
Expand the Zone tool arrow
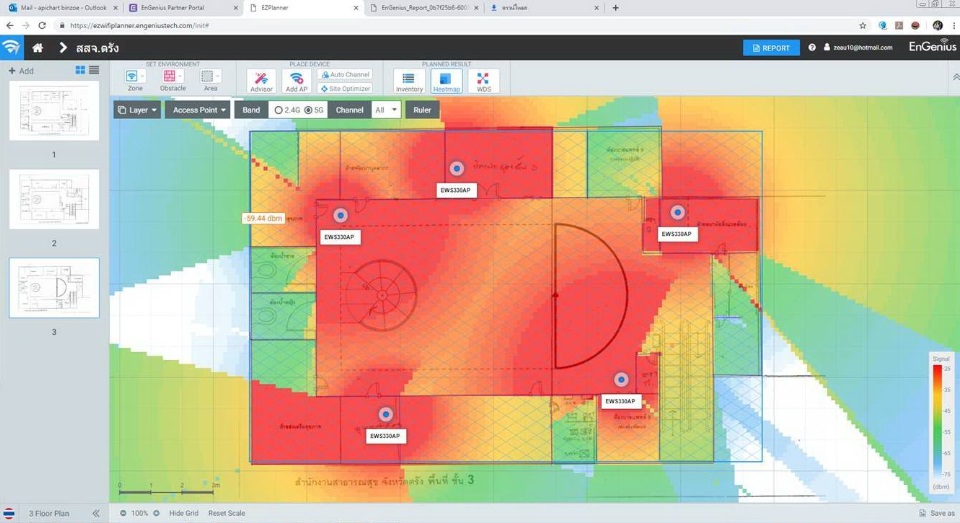[x=143, y=77]
